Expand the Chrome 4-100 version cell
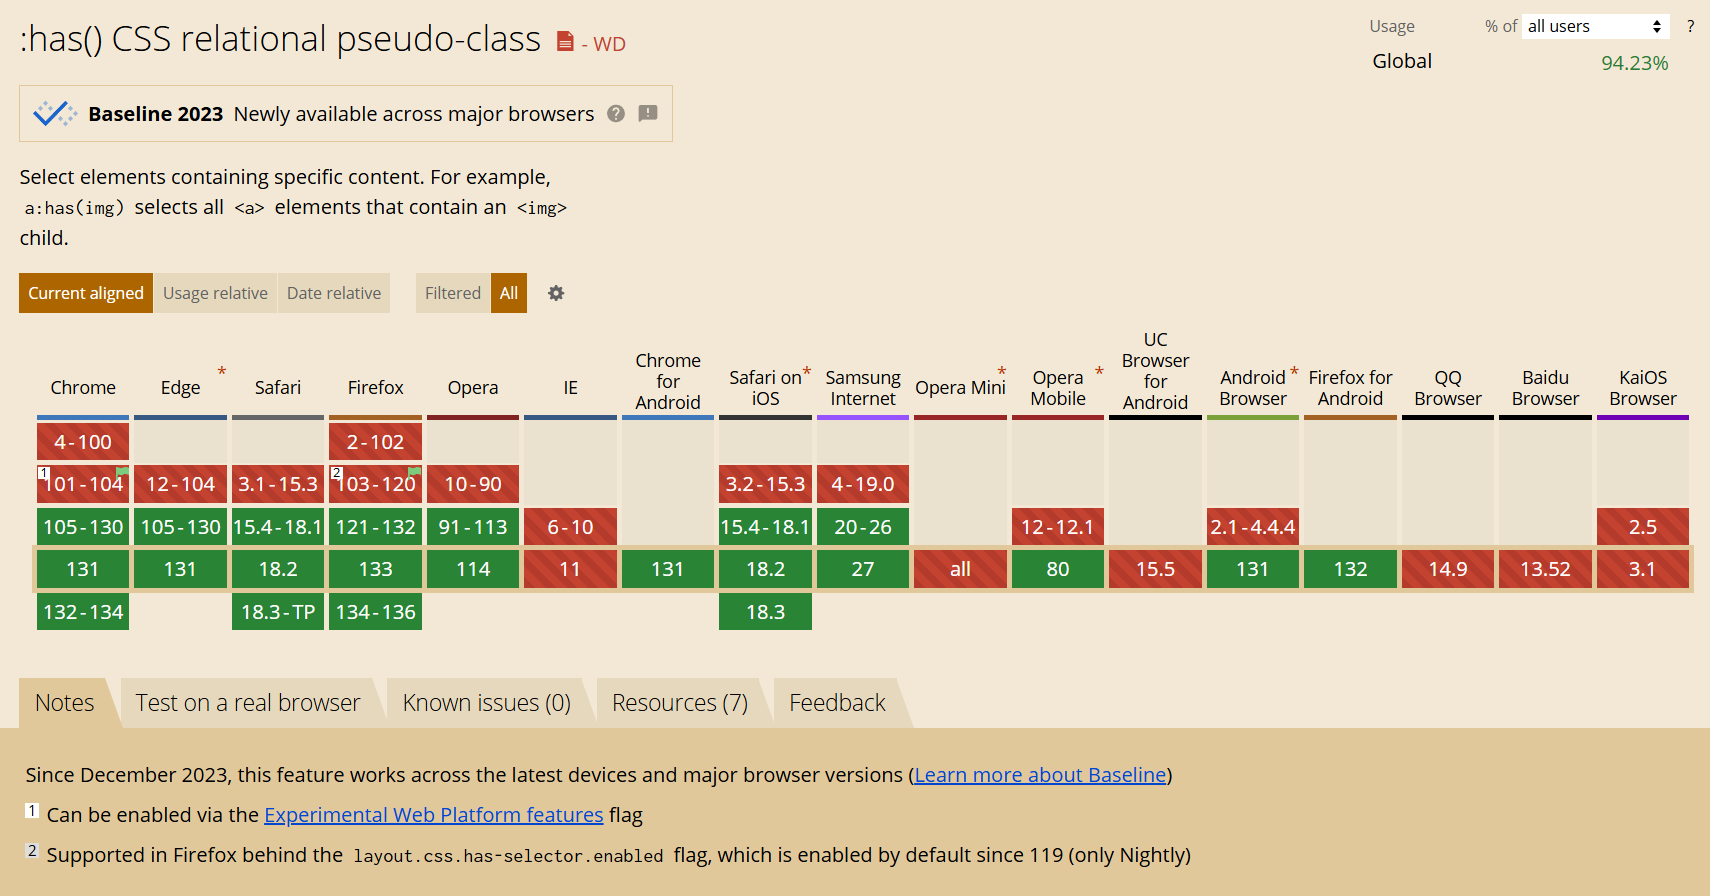This screenshot has height=896, width=1710. 82,440
